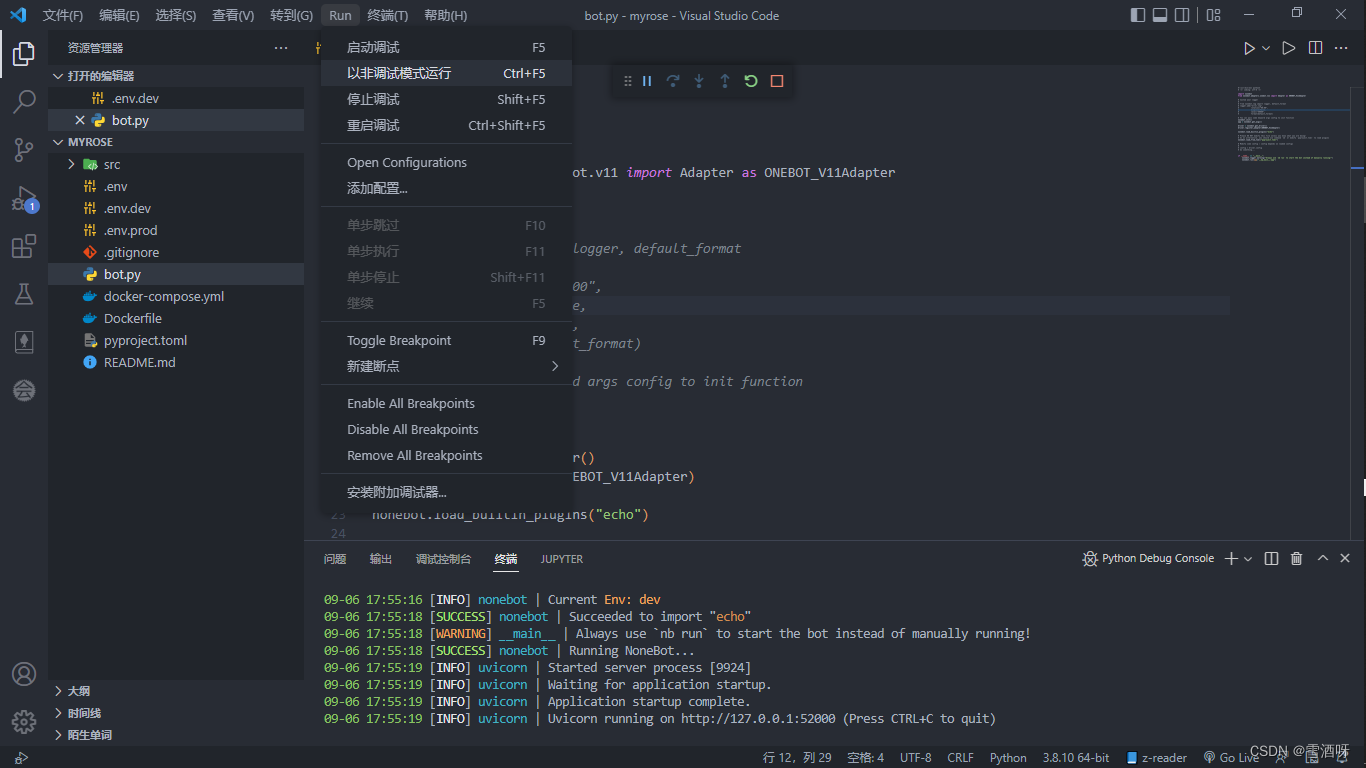1366x768 pixels.
Task: Switch to the JUPYTER tab
Action: 561,559
